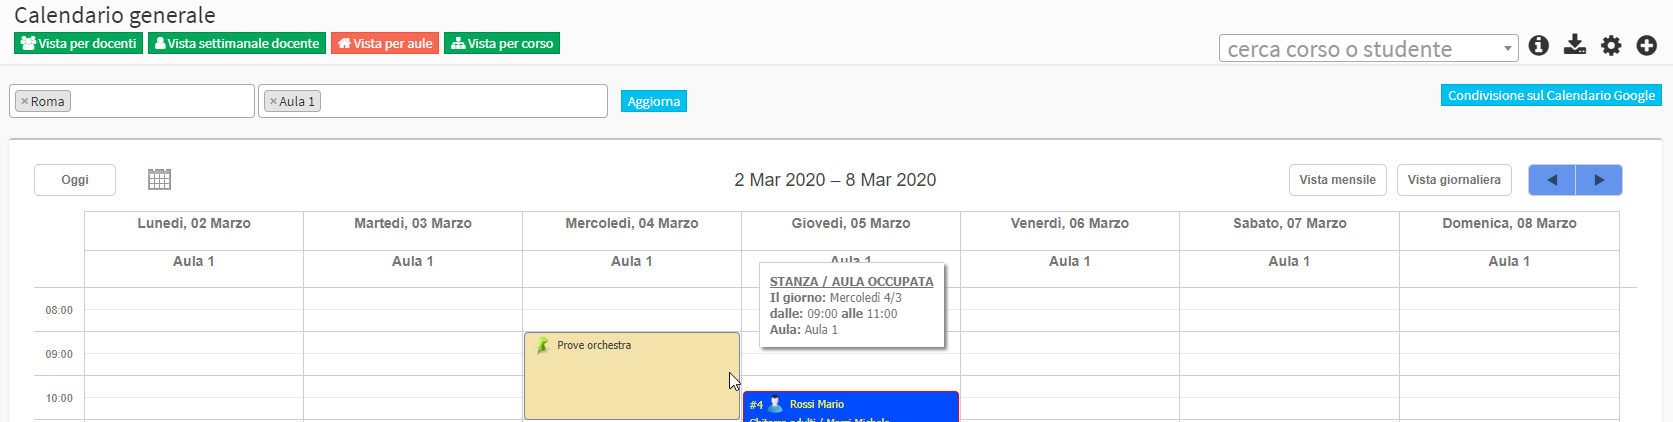
Task: Click STANZA / AULA OCCUPATA tooltip title
Action: point(851,282)
